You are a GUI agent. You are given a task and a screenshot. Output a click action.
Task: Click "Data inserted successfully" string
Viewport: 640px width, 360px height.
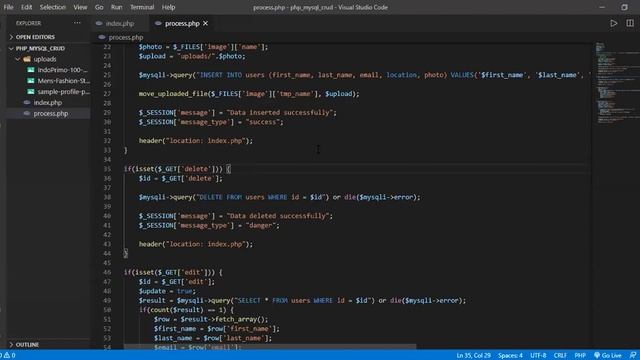pos(282,113)
